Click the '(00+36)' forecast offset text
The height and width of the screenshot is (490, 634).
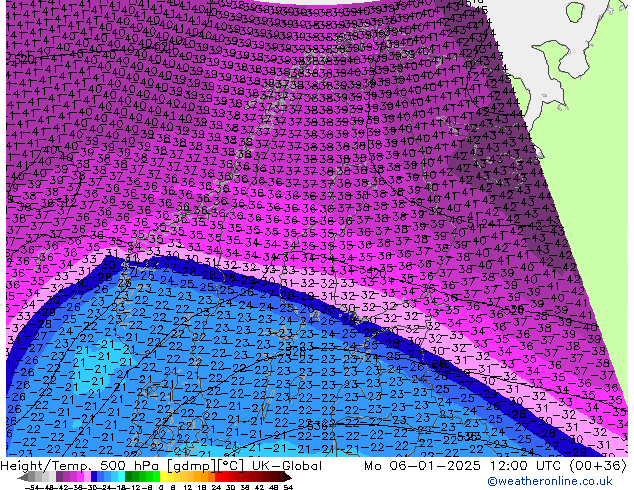598,466
